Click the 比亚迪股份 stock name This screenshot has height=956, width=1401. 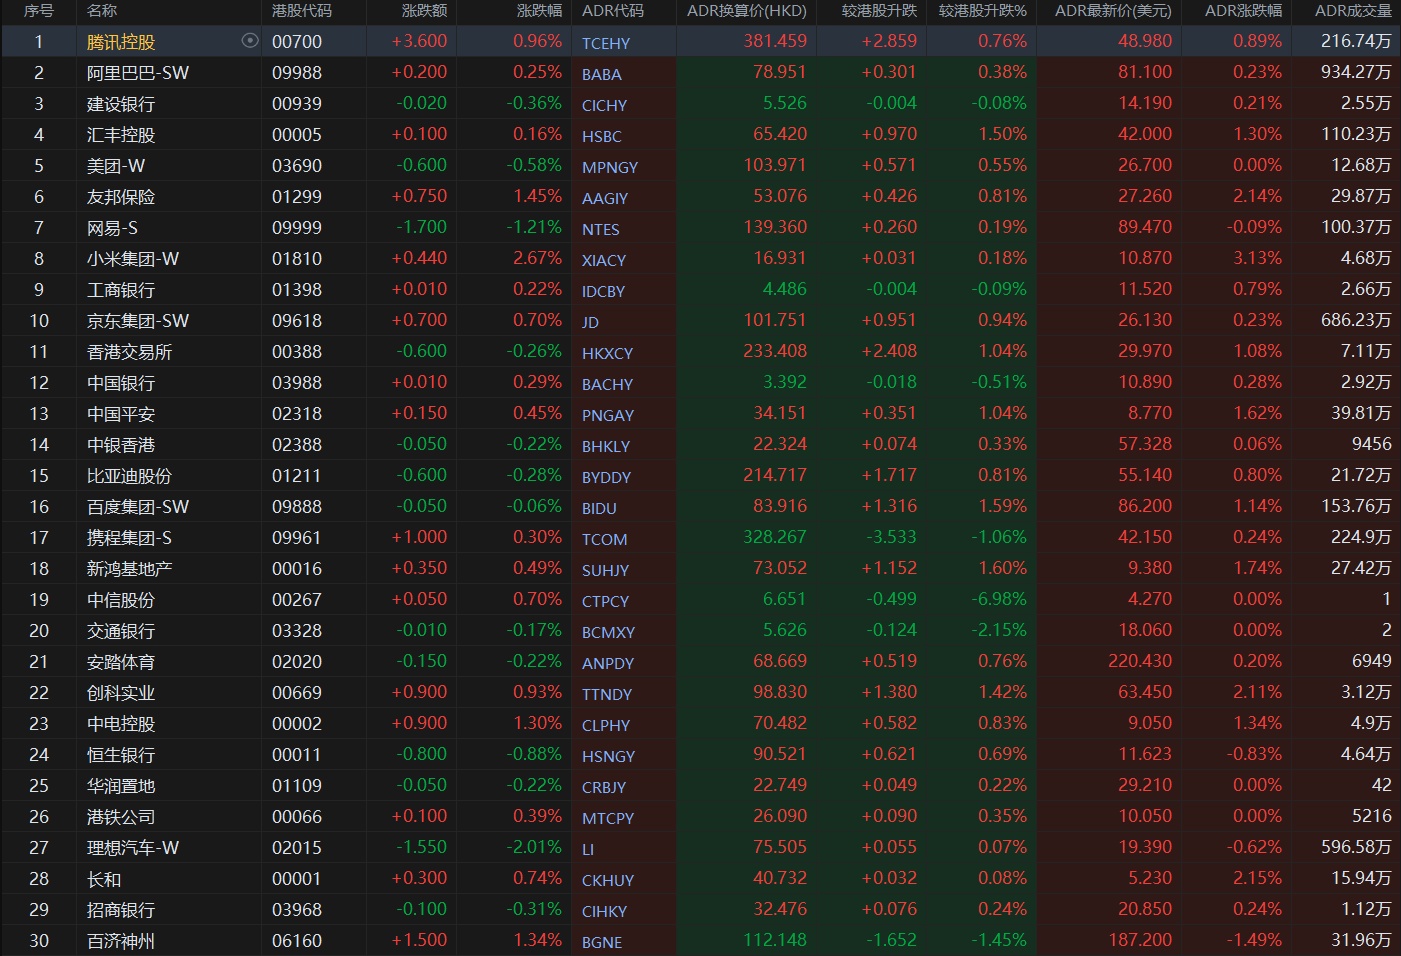click(130, 476)
